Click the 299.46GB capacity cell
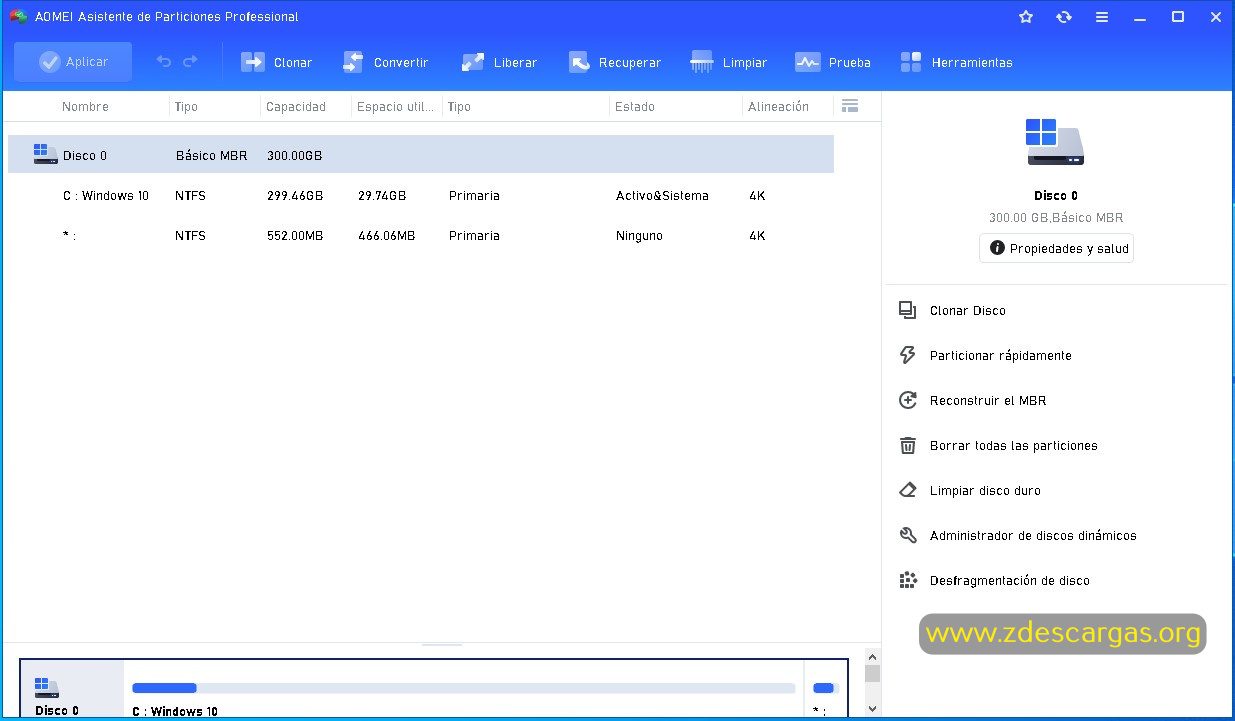The width and height of the screenshot is (1235, 721). click(295, 196)
